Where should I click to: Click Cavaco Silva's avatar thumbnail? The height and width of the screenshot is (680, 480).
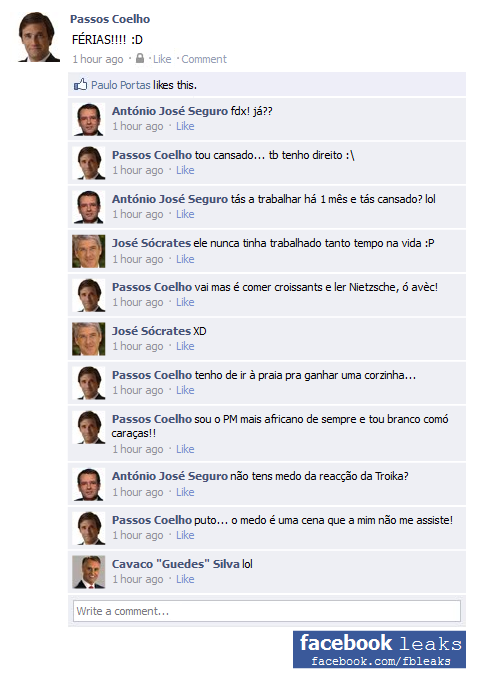click(88, 572)
